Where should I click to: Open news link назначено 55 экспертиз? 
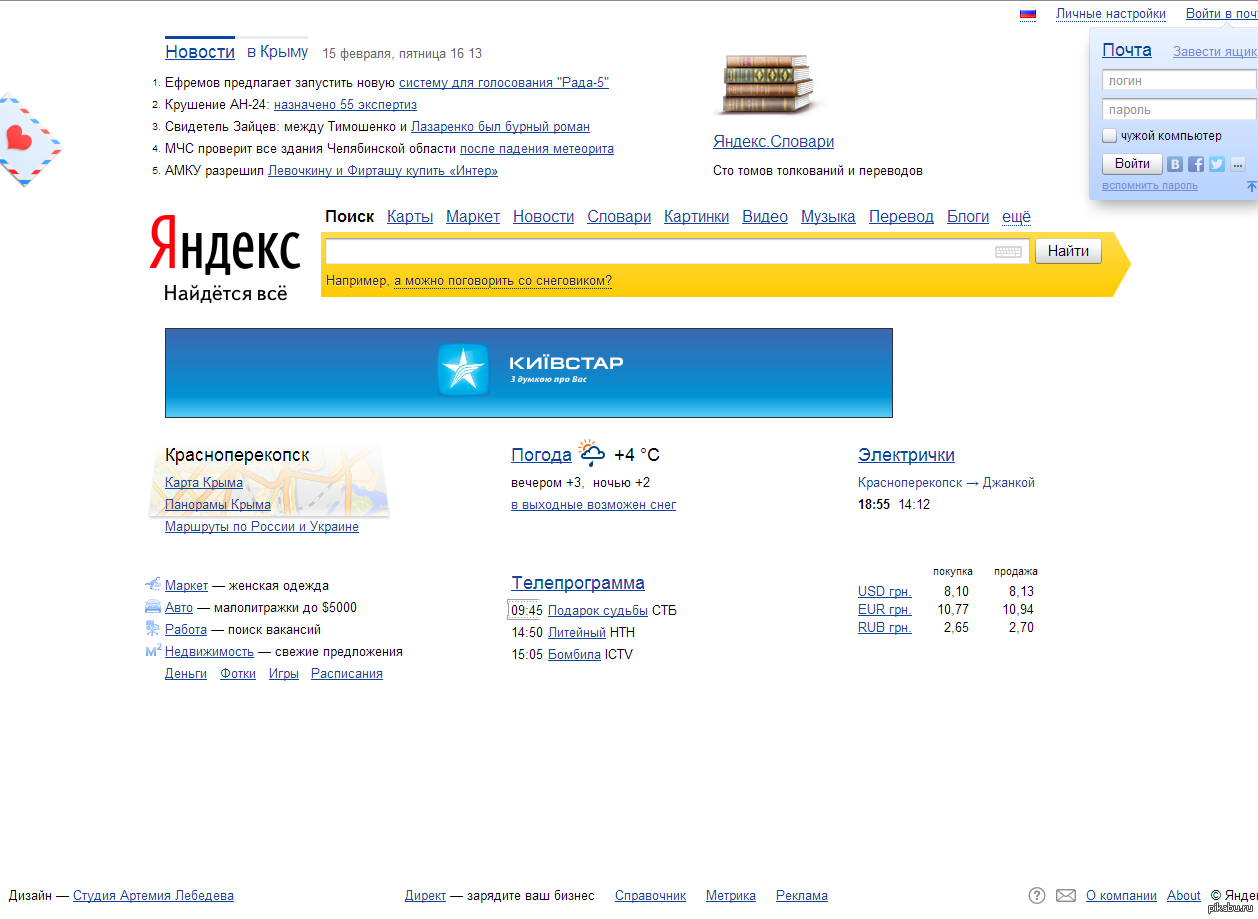coord(346,105)
